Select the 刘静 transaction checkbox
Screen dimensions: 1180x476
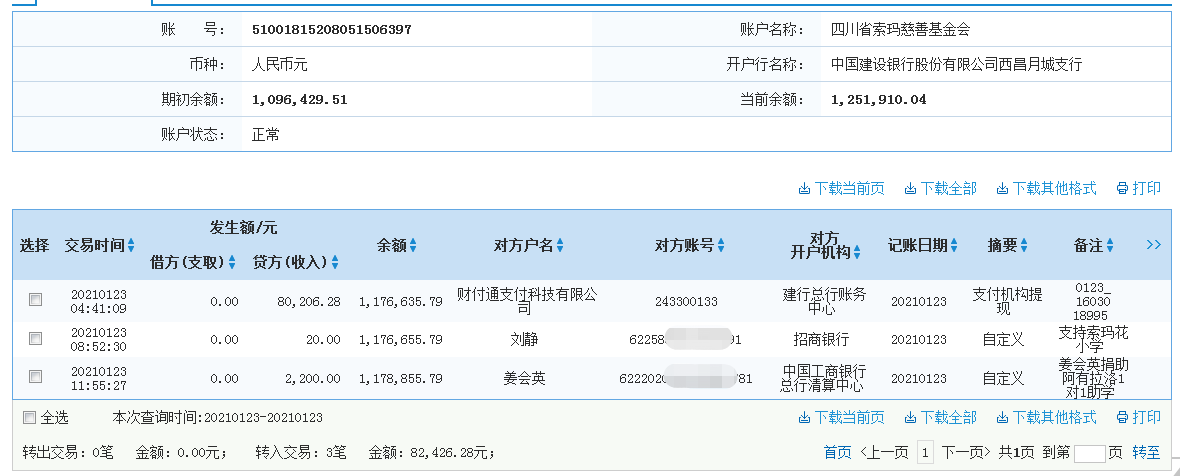(36, 339)
